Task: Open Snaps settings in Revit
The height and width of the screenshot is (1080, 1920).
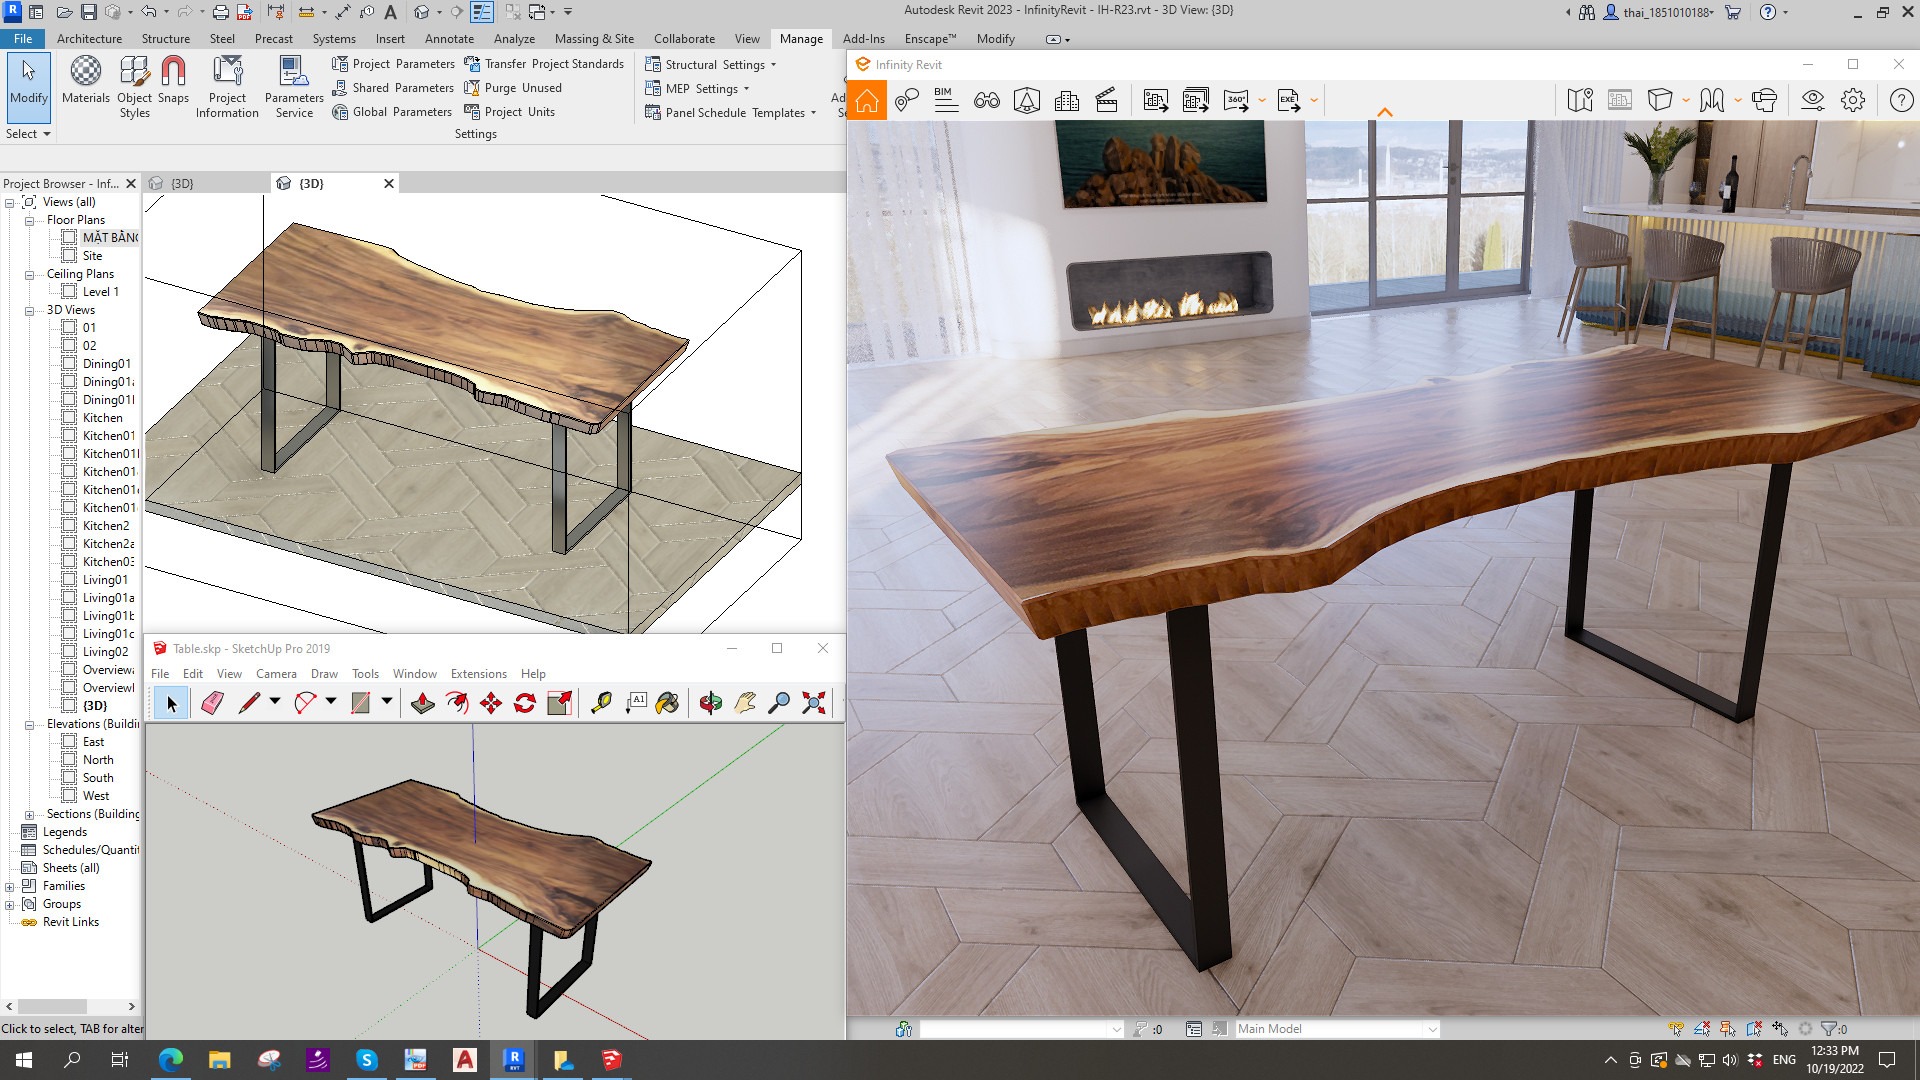Action: point(173,80)
